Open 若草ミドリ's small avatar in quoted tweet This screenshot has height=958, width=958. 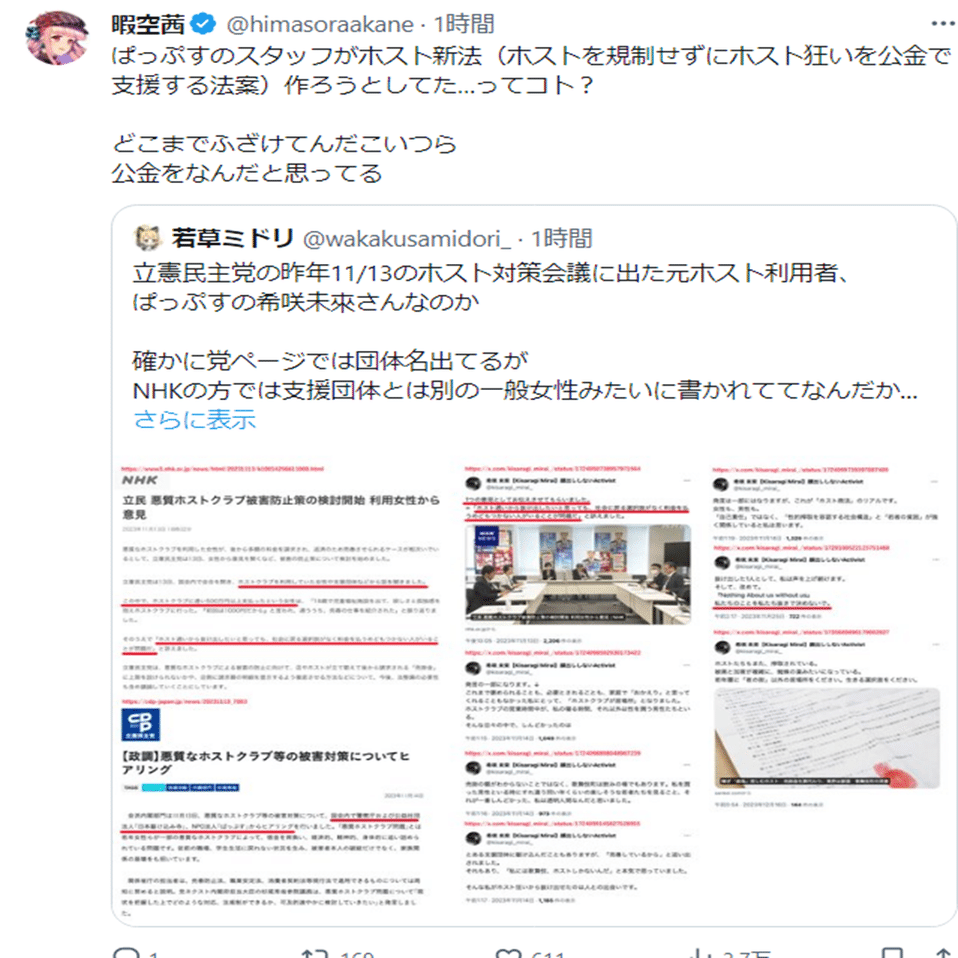(147, 238)
